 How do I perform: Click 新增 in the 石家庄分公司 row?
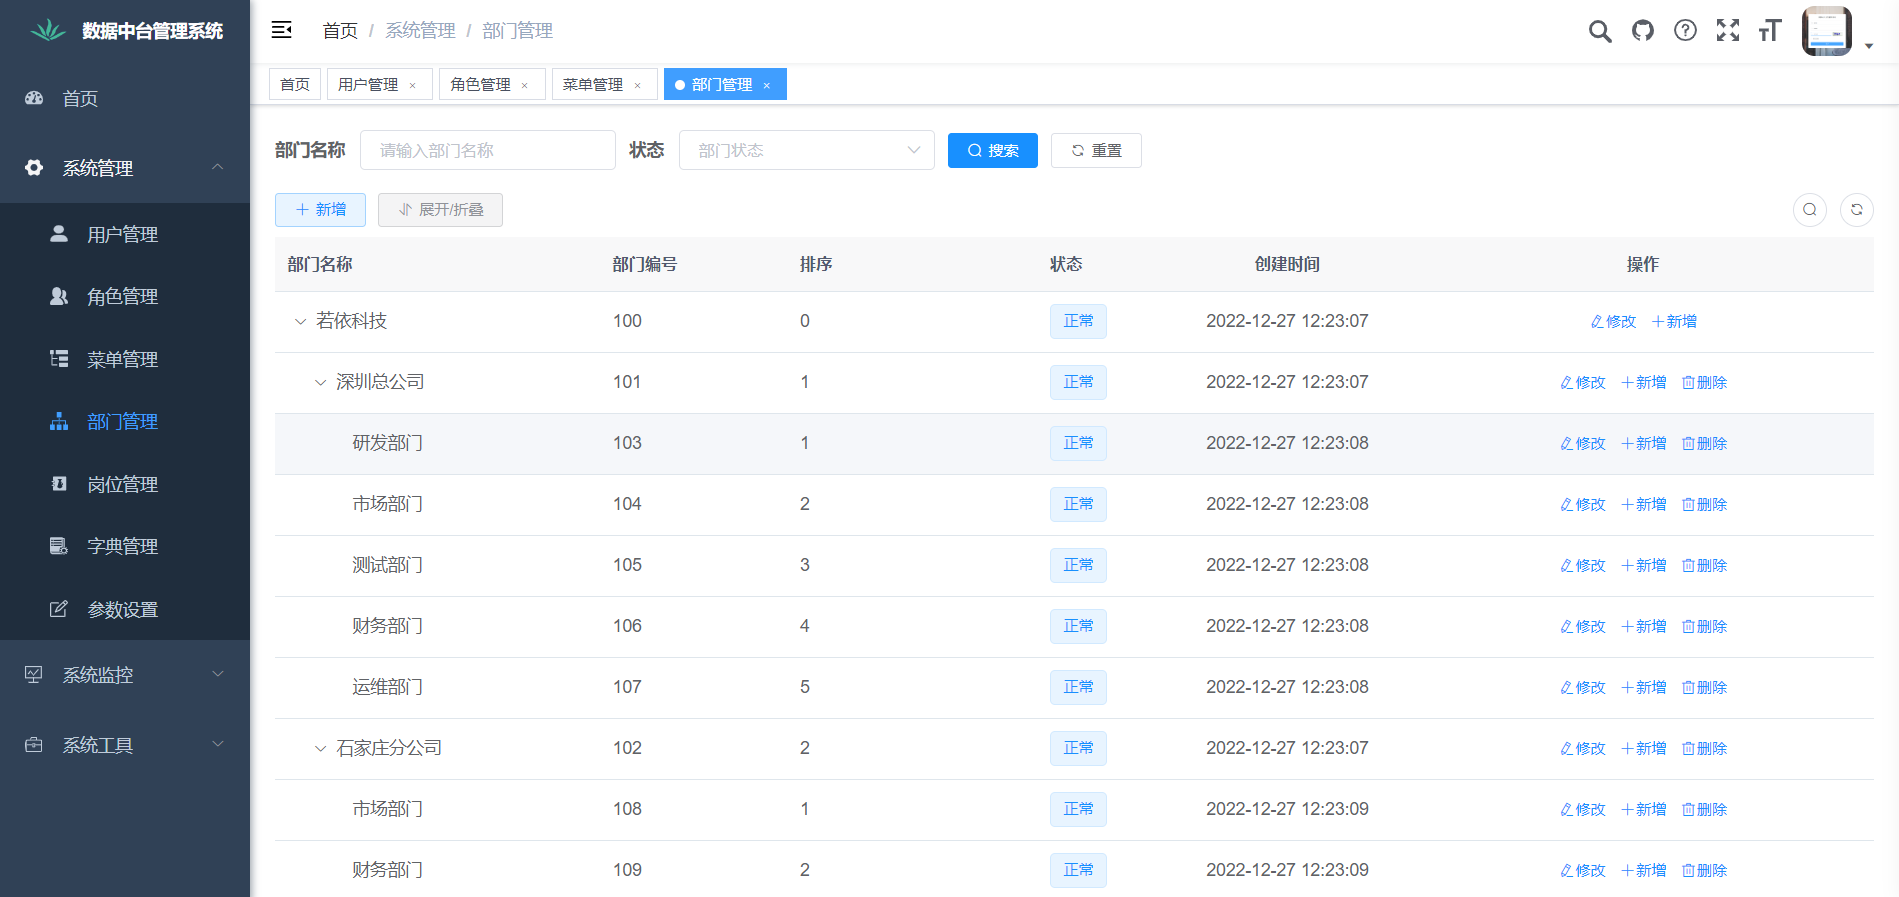point(1644,748)
